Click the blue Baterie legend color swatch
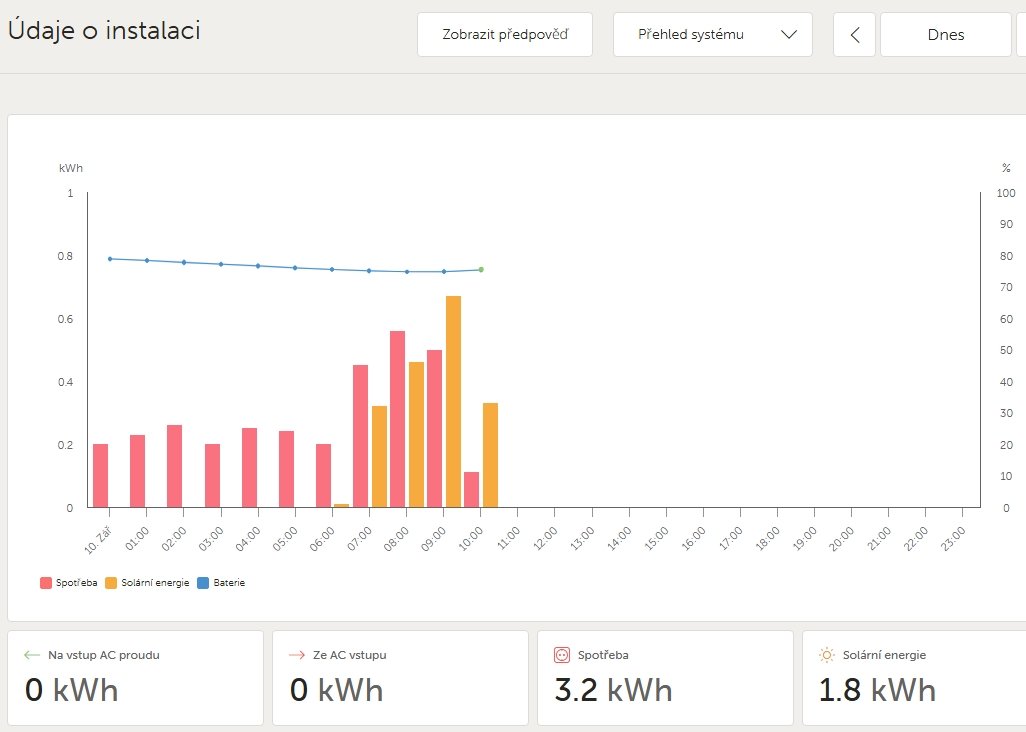Viewport: 1026px width, 732px height. click(204, 582)
